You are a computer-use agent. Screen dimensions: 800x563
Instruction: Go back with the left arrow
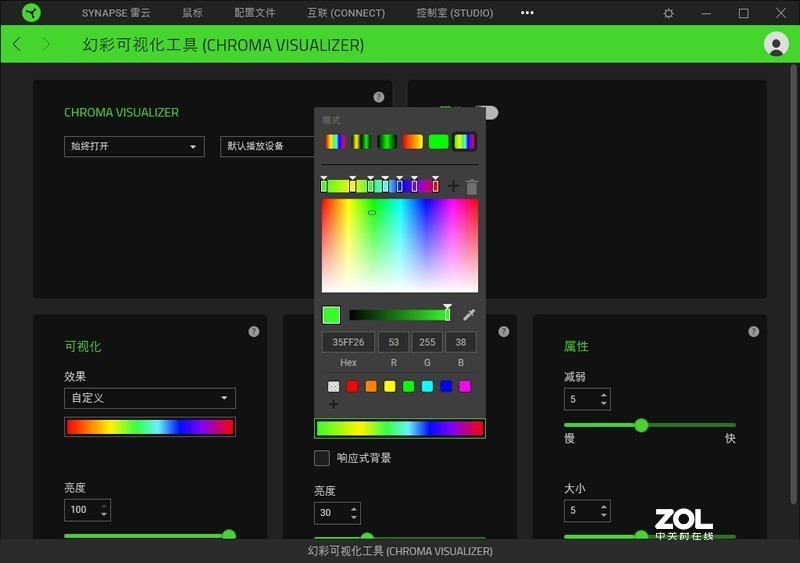[x=17, y=44]
